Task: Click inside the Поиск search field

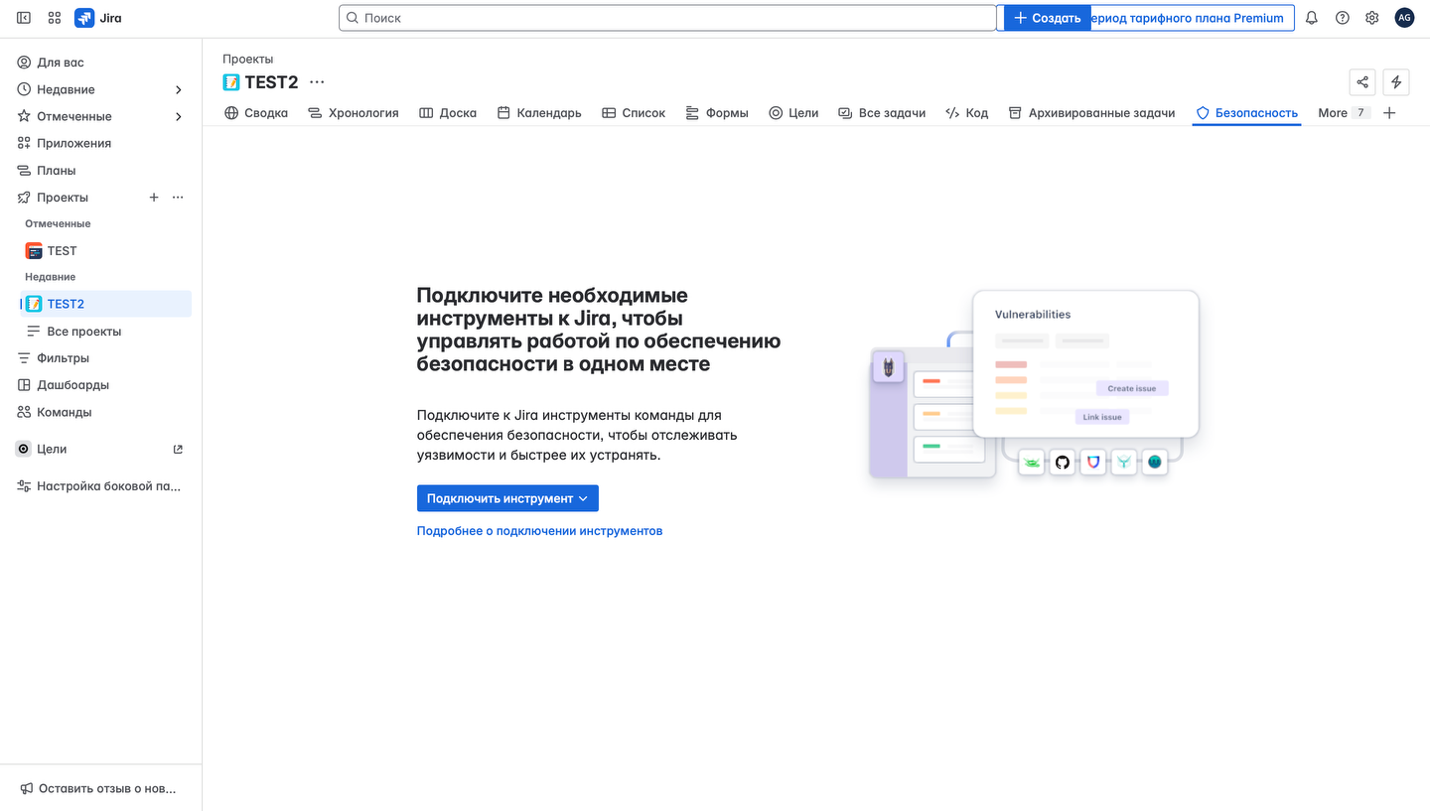Action: tap(666, 17)
